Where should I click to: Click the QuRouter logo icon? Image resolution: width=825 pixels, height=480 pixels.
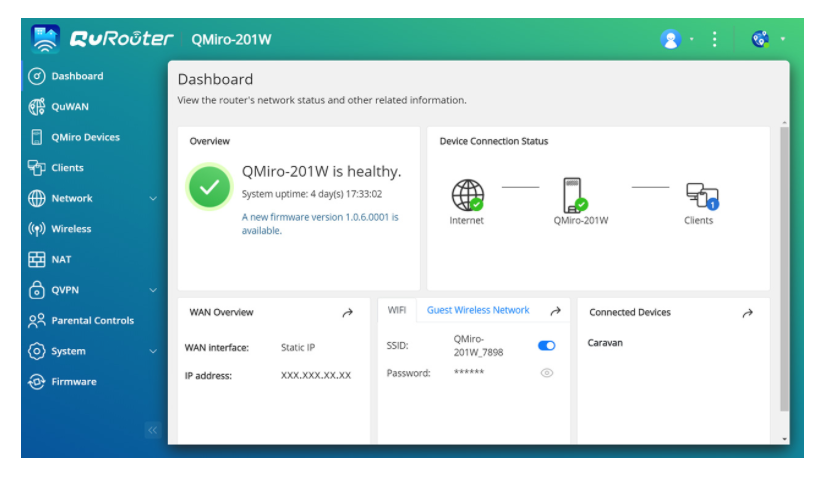pyautogui.click(x=45, y=39)
